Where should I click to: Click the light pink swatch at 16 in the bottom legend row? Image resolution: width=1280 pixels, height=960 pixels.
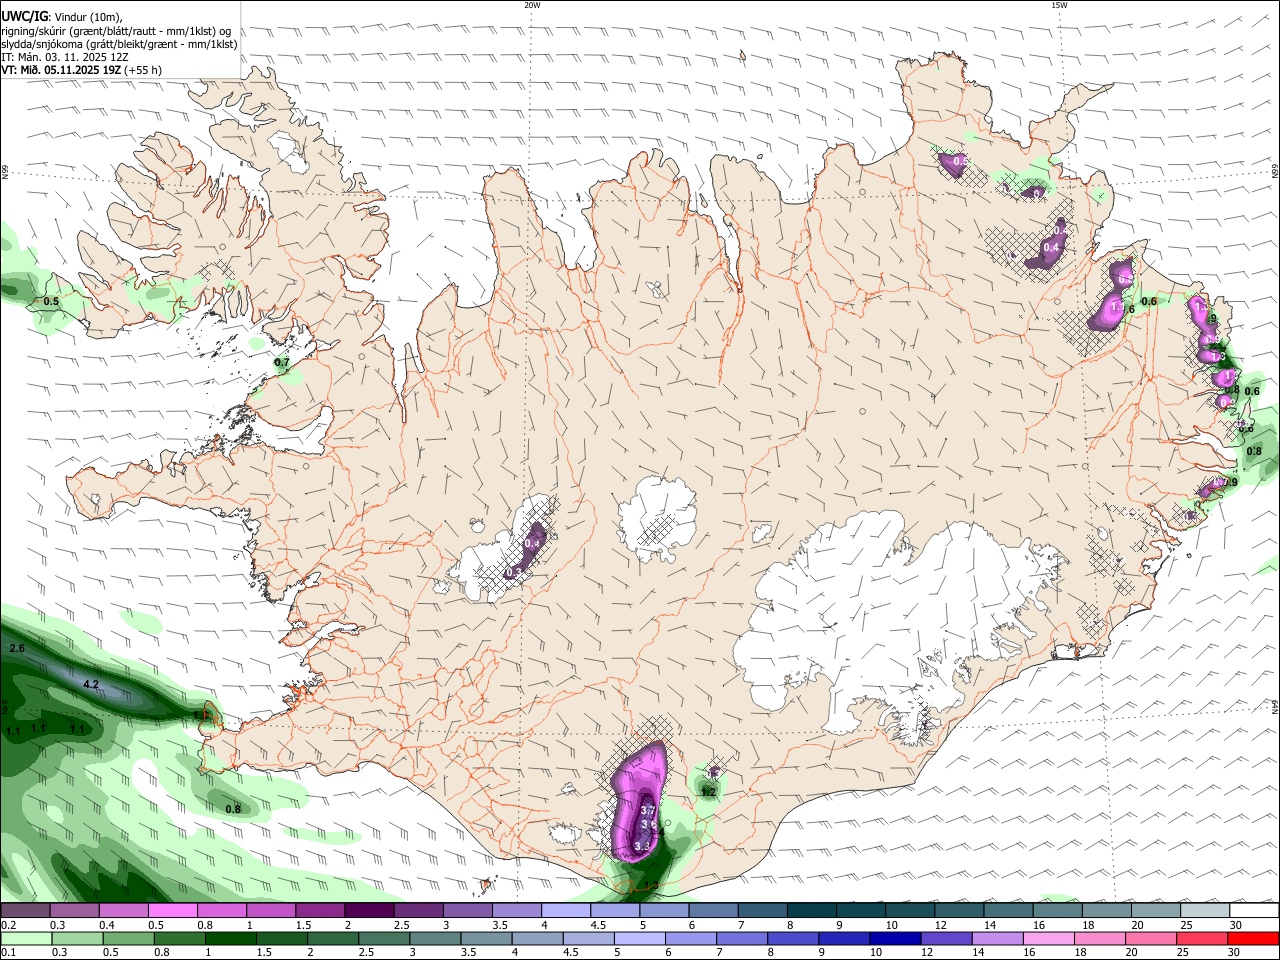click(x=1048, y=939)
